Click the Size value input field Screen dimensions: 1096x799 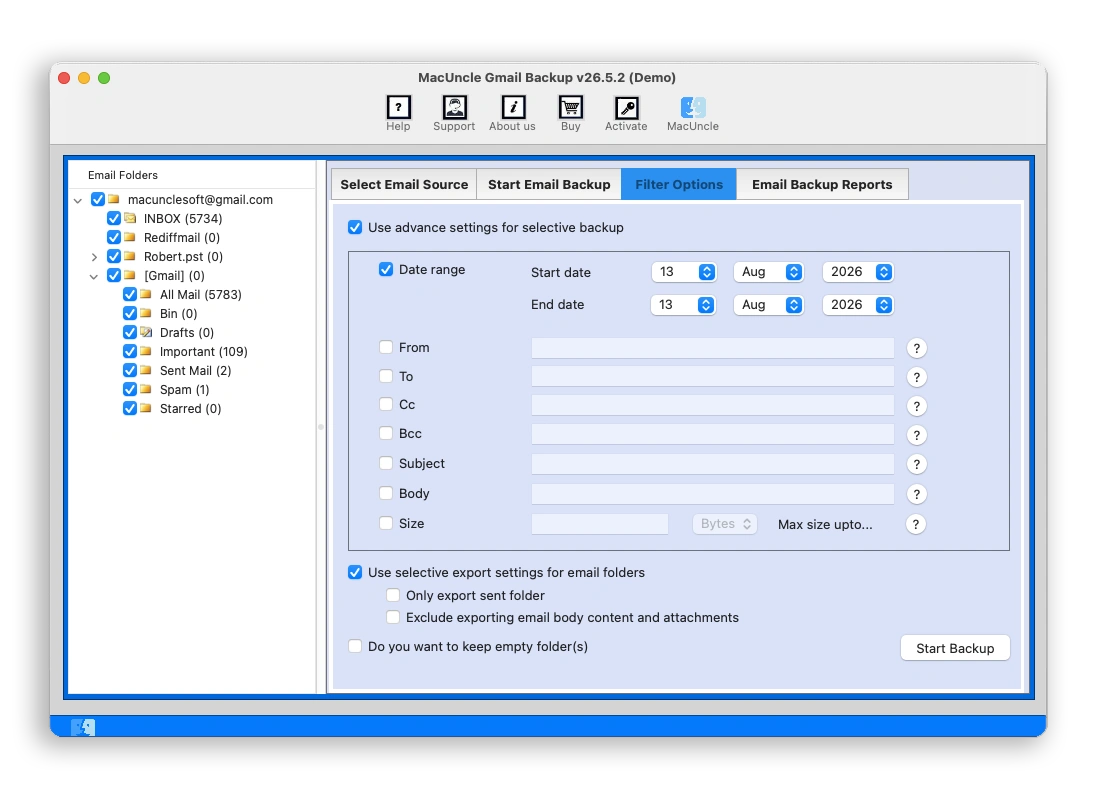pos(600,524)
